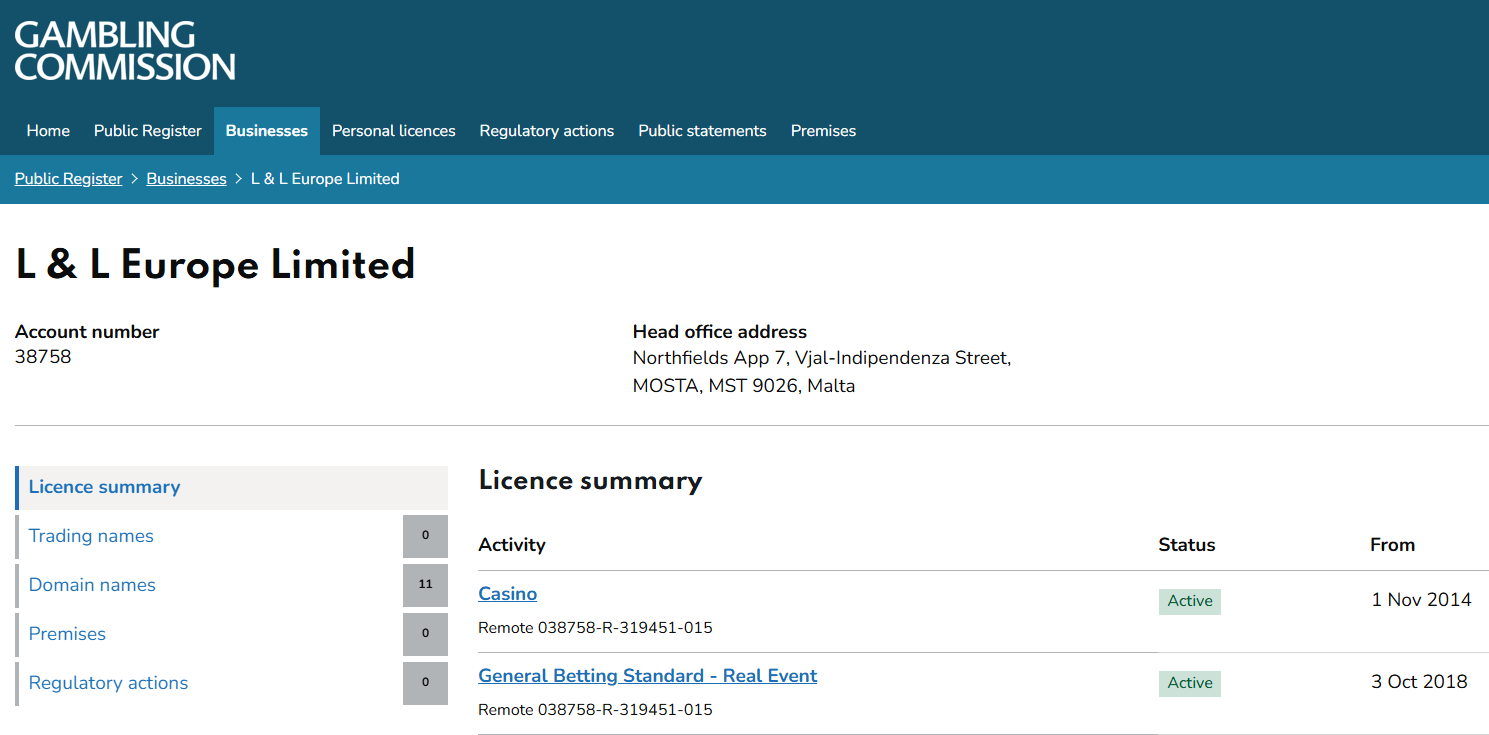Click the Domain names count badge 11
The height and width of the screenshot is (735, 1489).
[425, 585]
